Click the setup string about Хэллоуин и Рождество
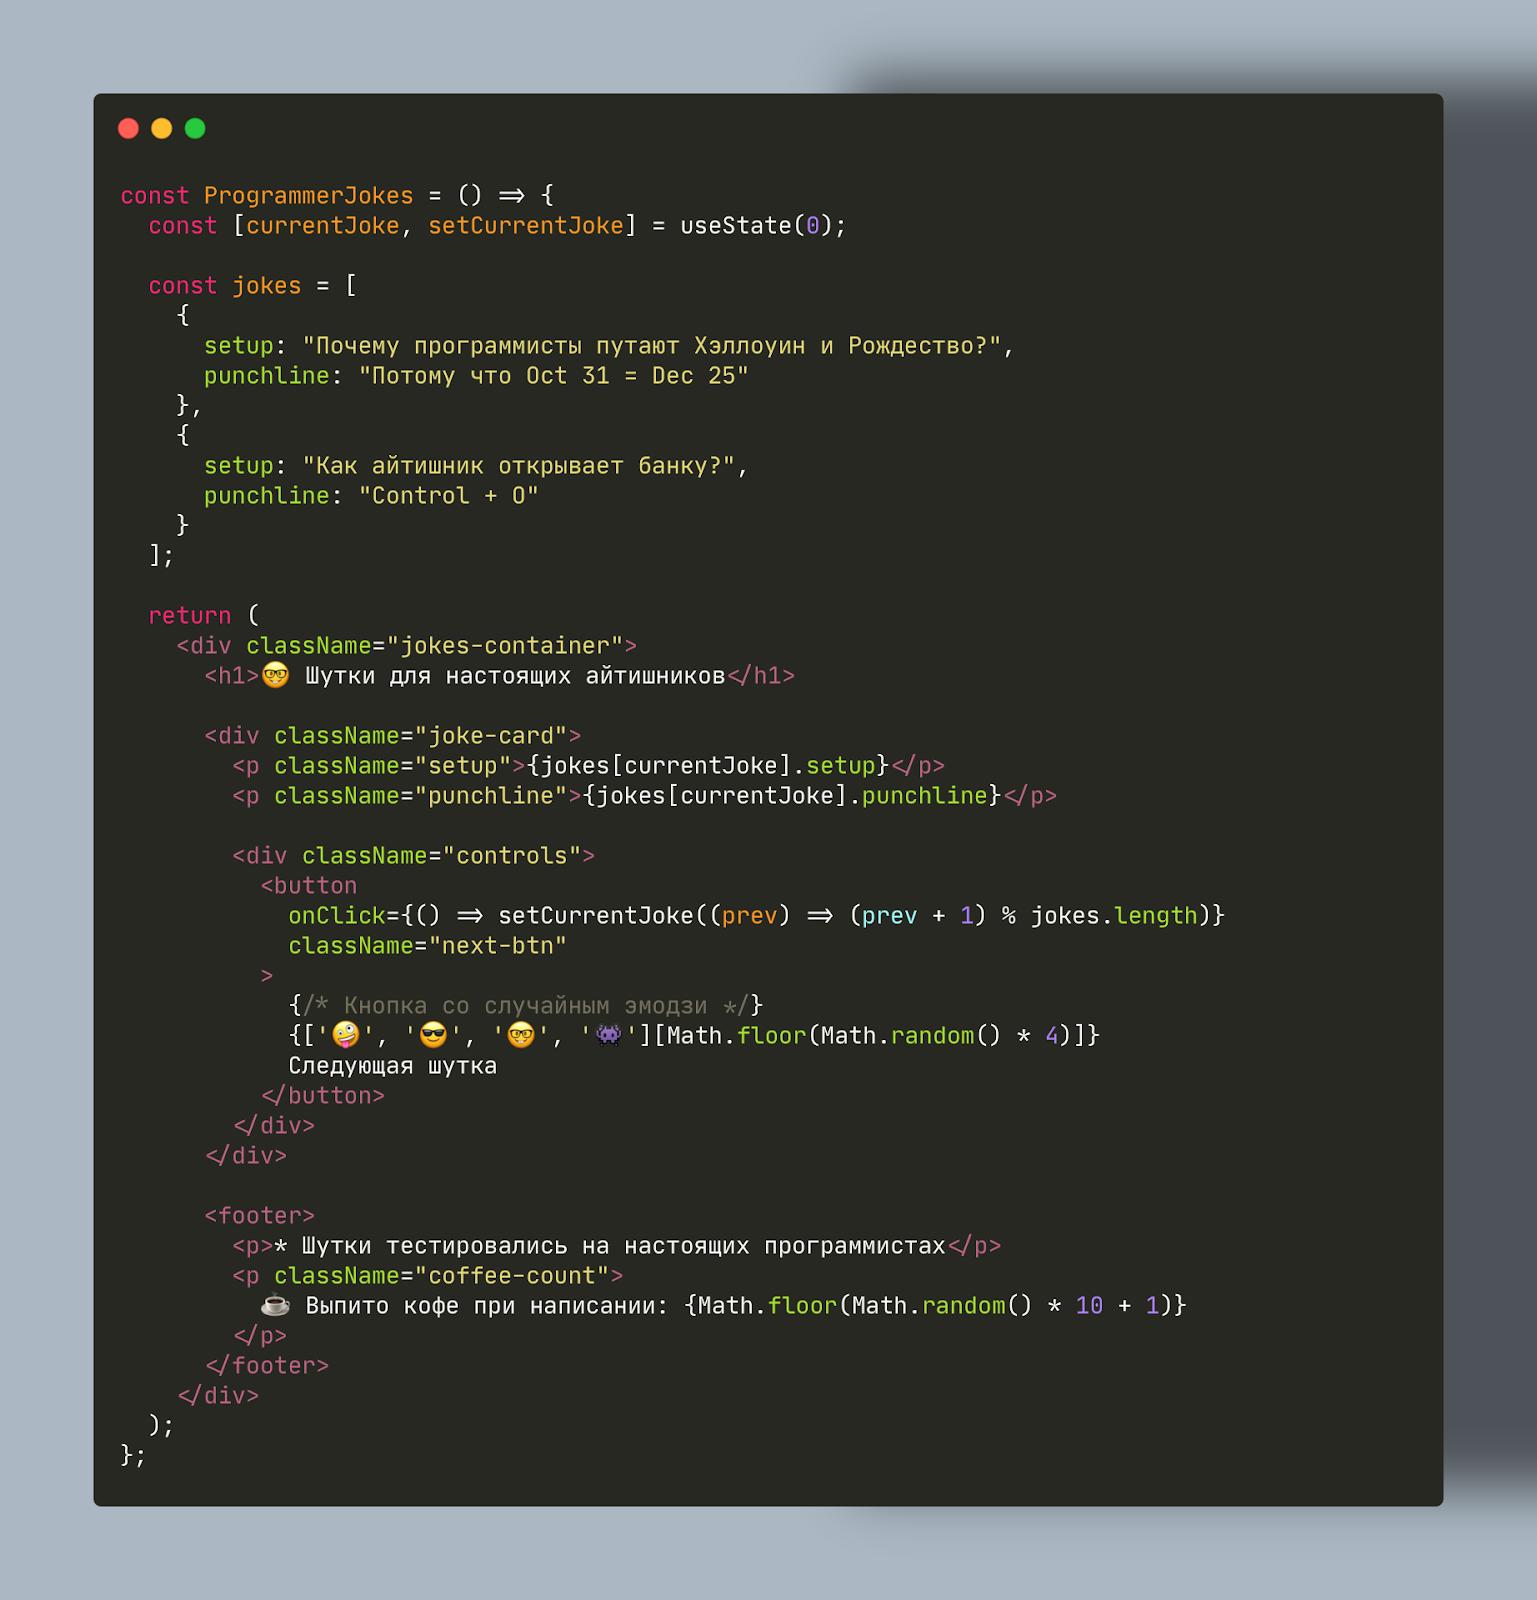Image resolution: width=1537 pixels, height=1600 pixels. [652, 346]
